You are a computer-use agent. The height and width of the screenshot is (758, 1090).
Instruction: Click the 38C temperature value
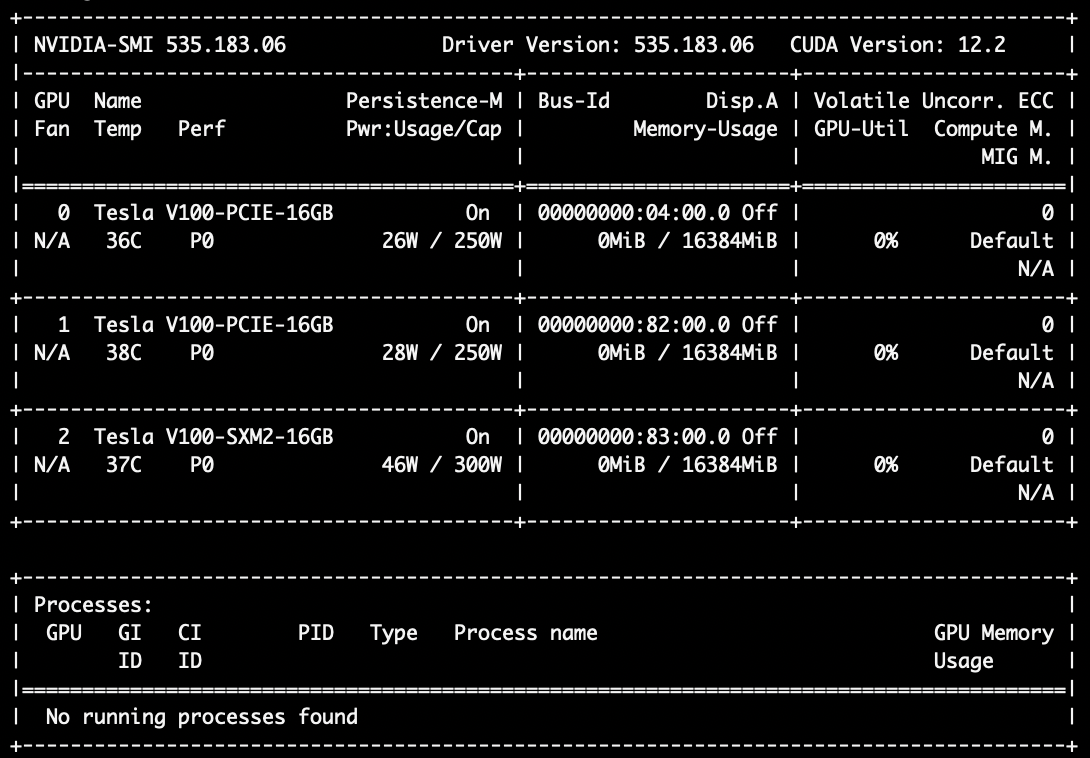[x=124, y=353]
